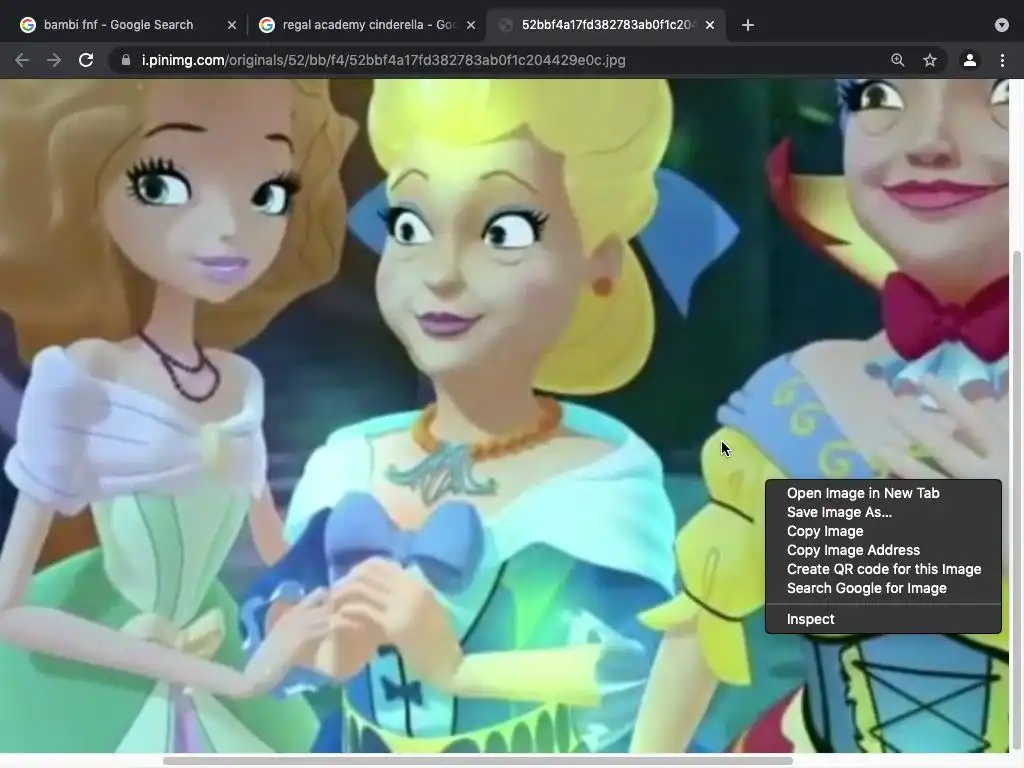Google favicon on bambi fnf tab
The image size is (1024, 768).
[28, 25]
